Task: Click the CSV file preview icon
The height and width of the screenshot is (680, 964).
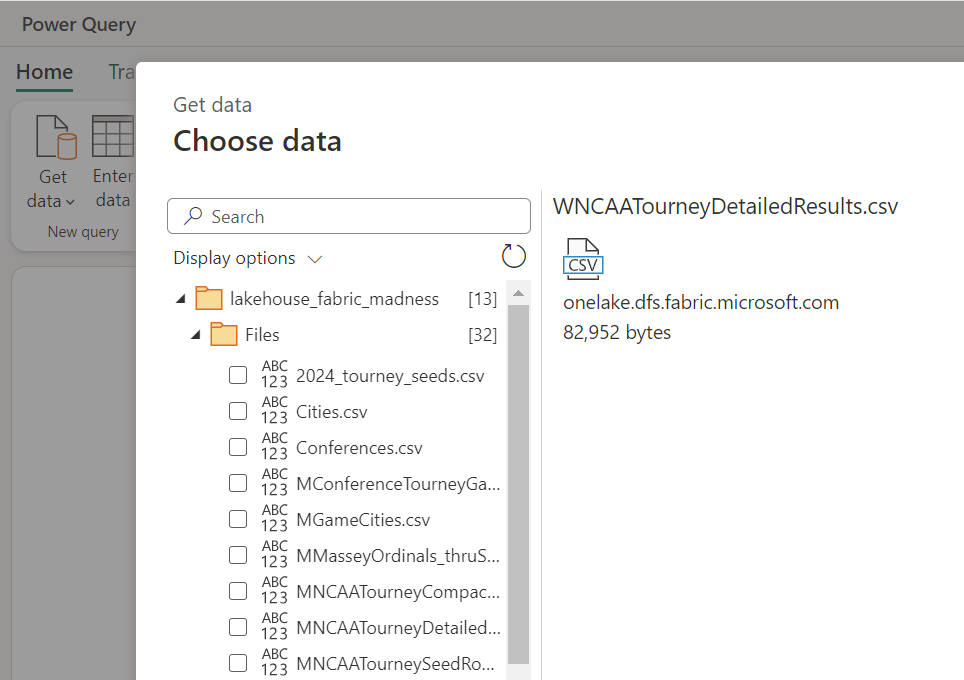Action: (581, 257)
